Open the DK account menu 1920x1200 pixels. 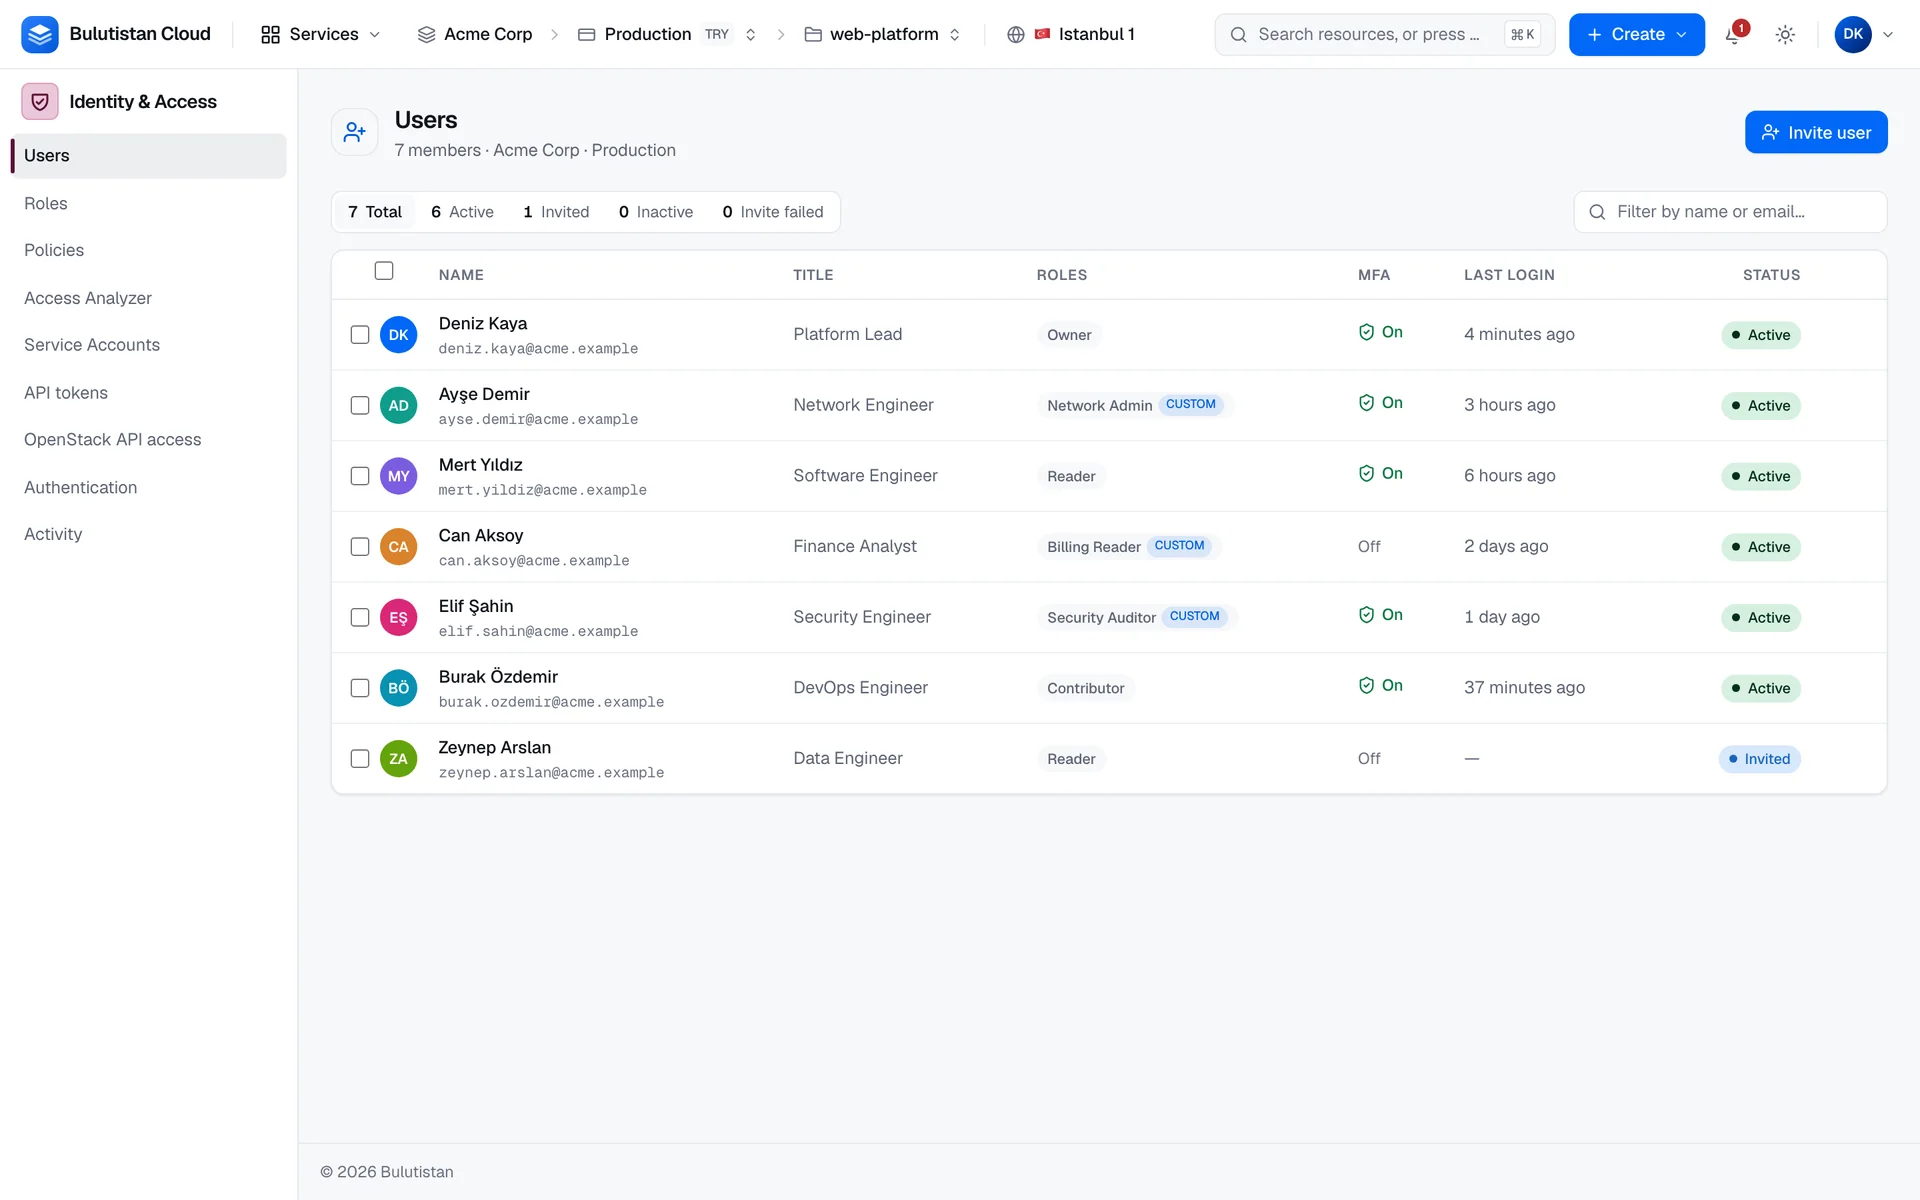point(1864,35)
